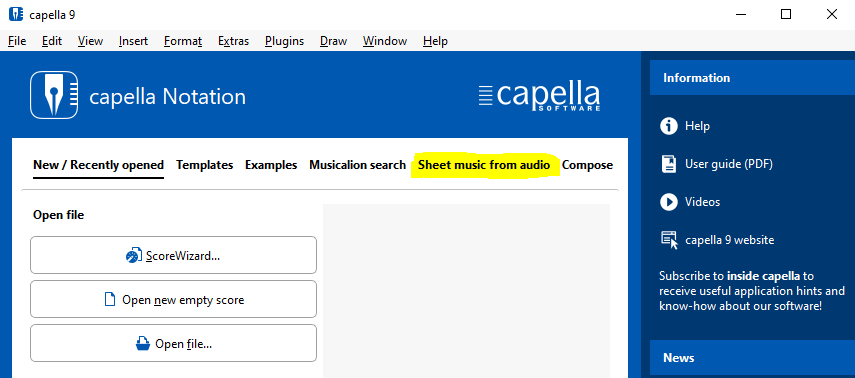This screenshot has width=855, height=378.
Task: Switch to the Templates tab
Action: 204,165
